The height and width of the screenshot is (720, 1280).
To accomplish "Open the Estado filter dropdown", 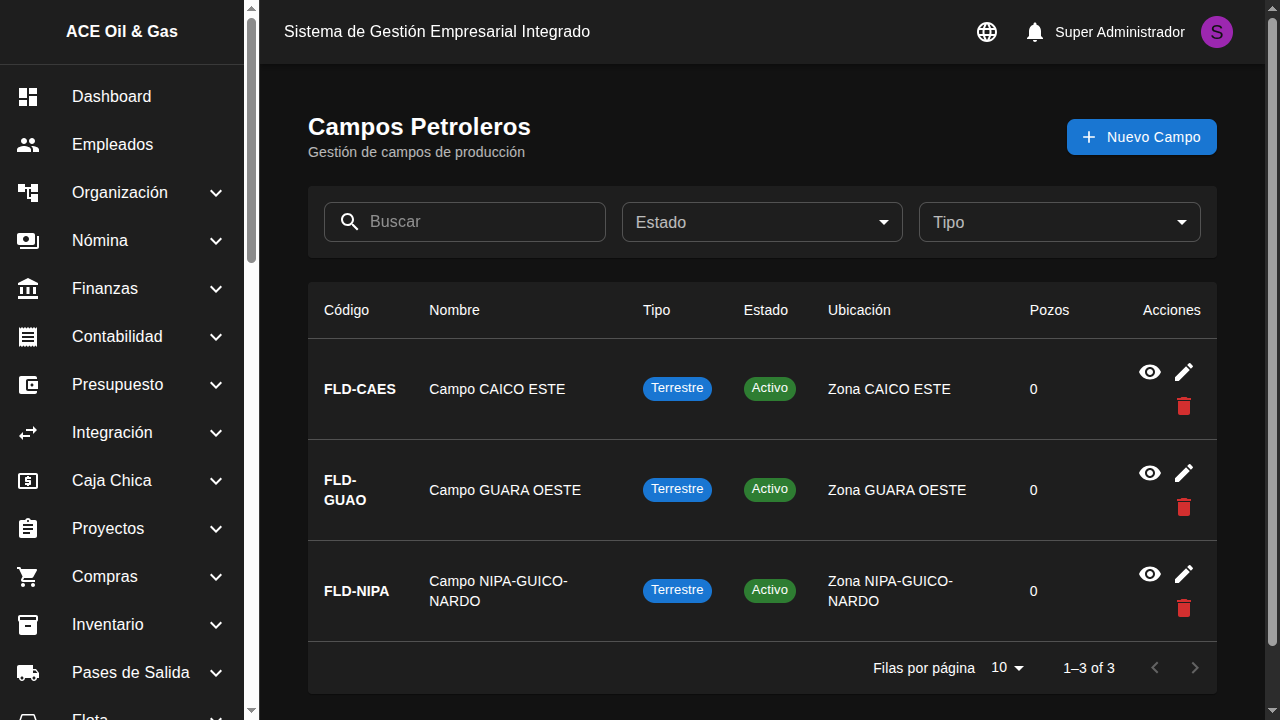I will point(762,222).
